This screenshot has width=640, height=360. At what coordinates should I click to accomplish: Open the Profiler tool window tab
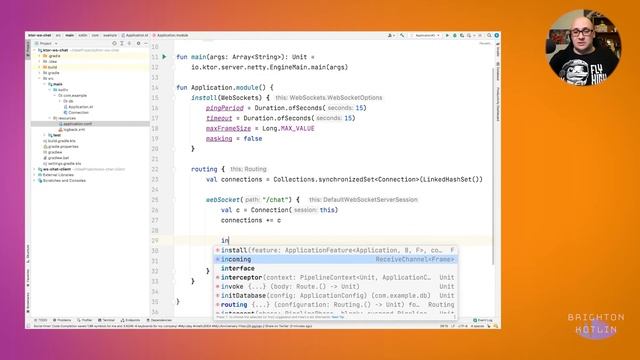click(85, 320)
